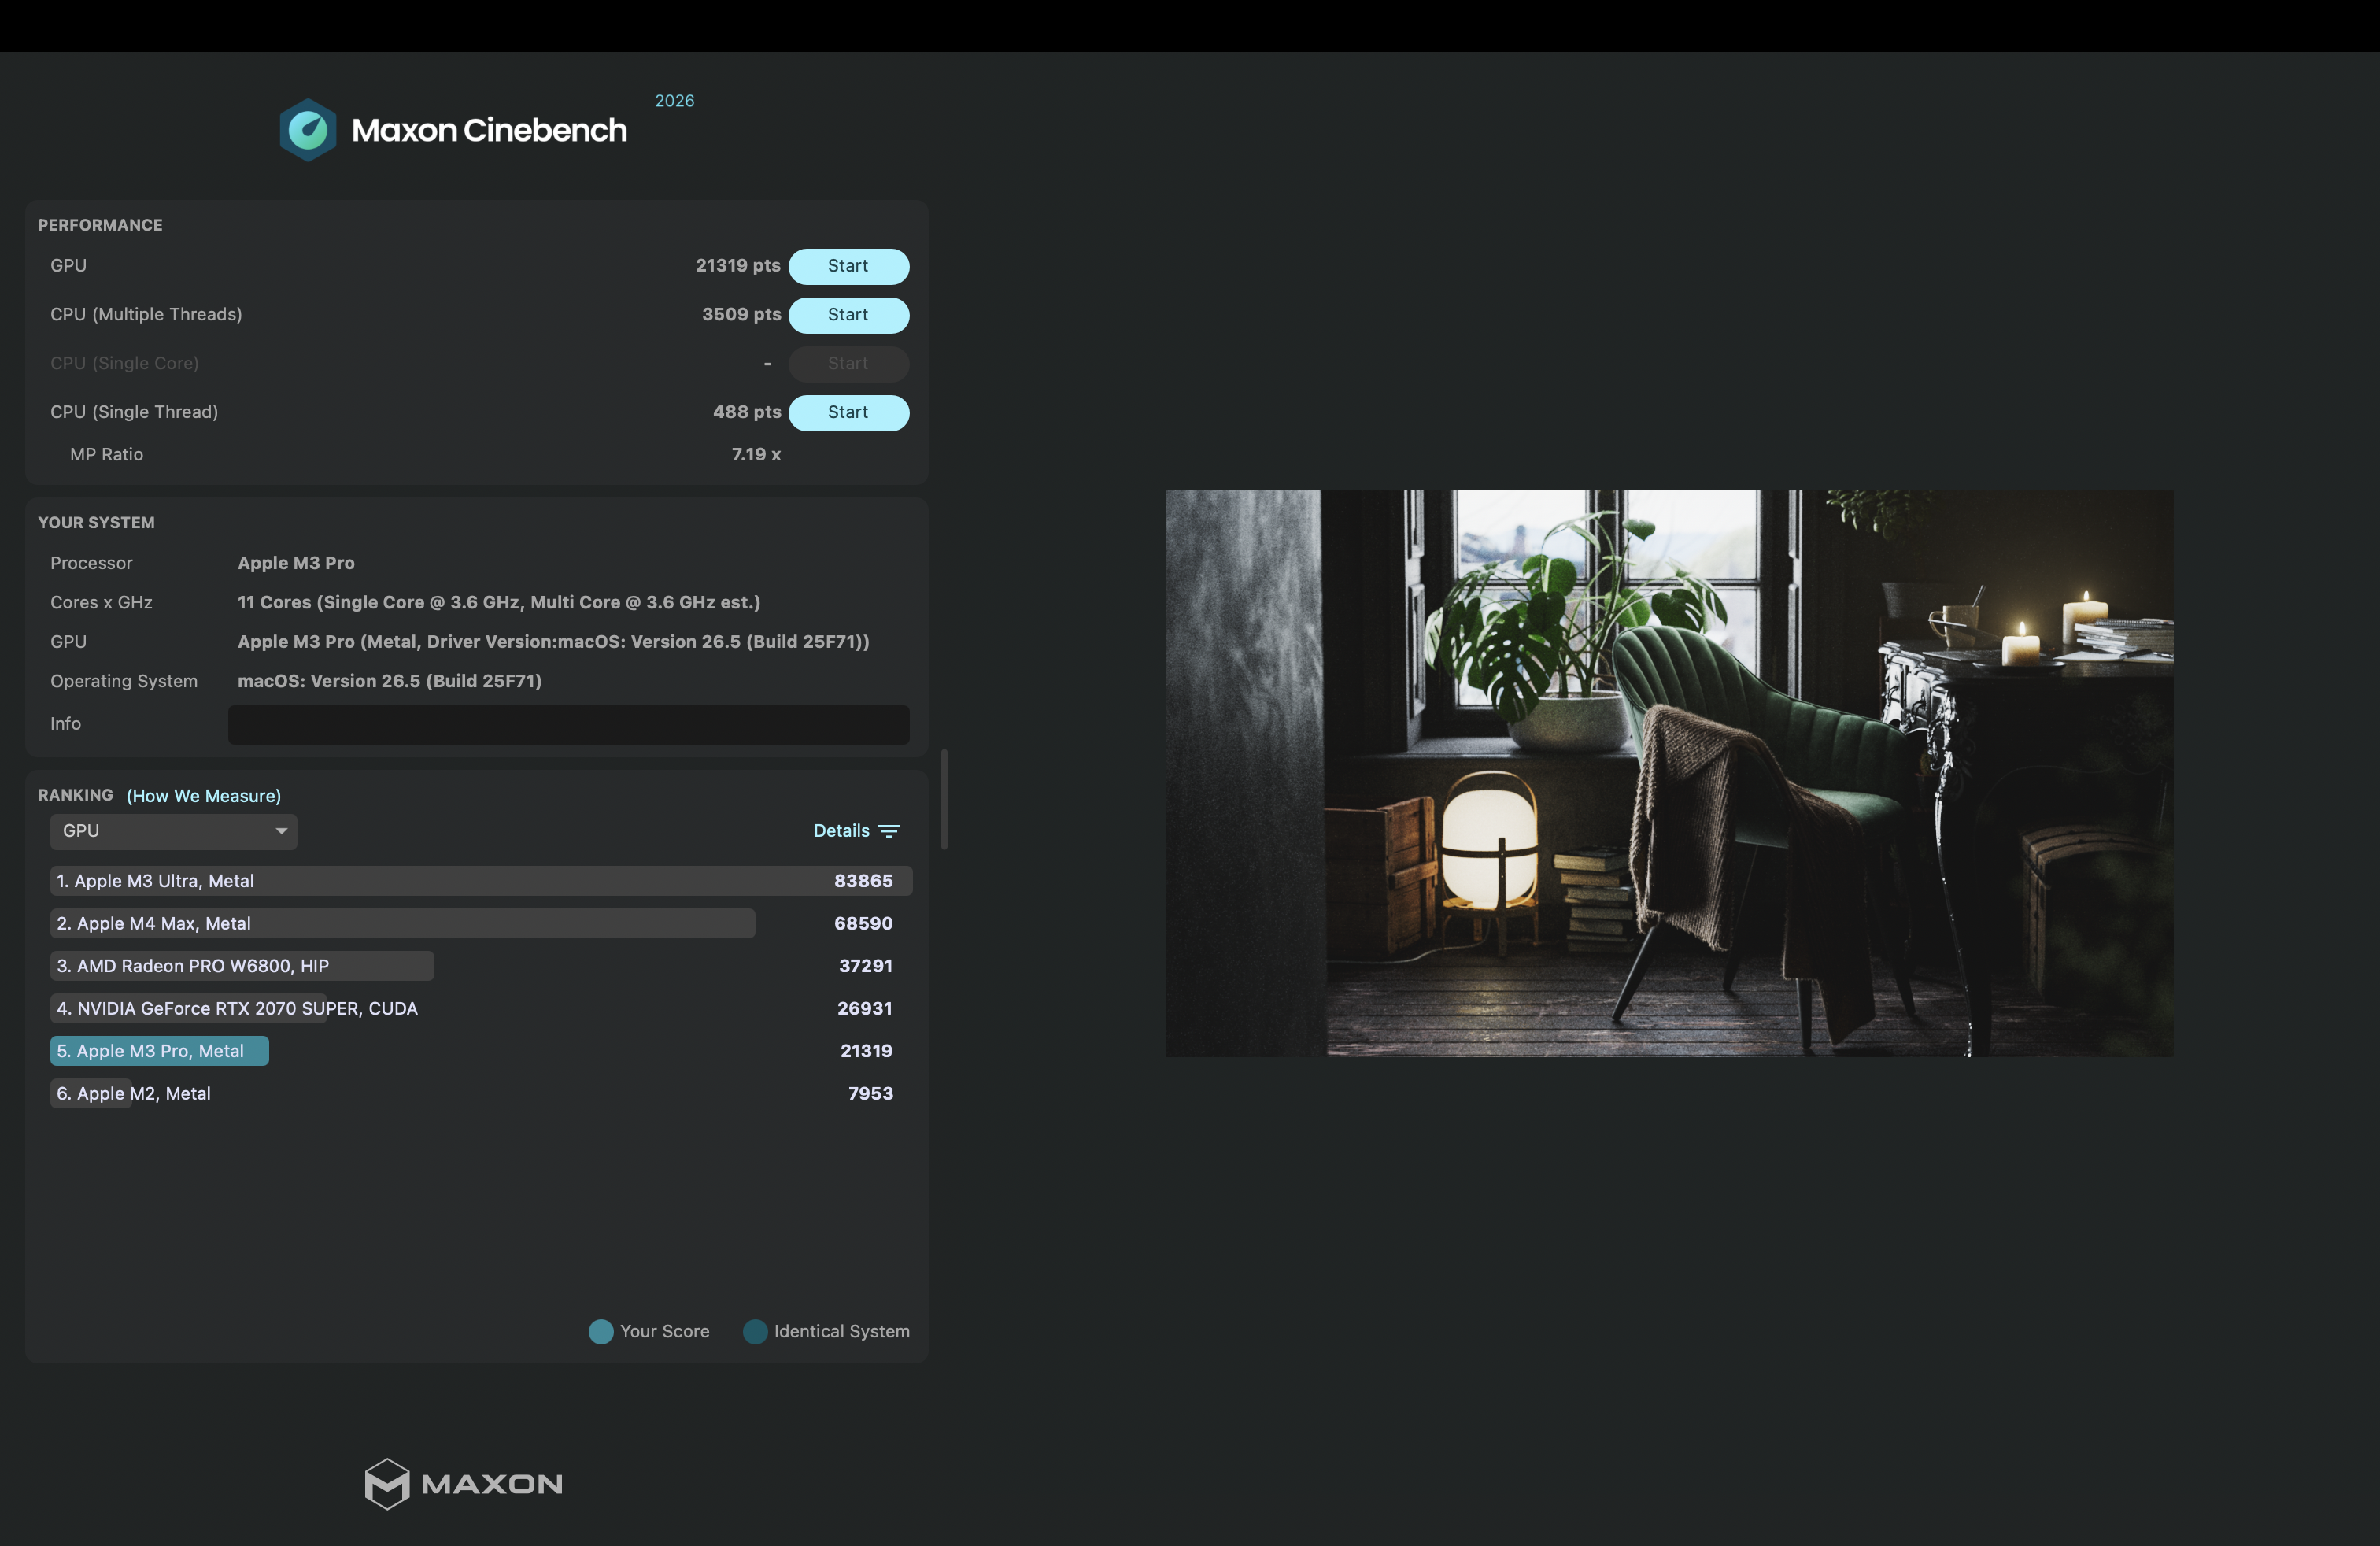Open the GPU ranking type dropdown
The image size is (2380, 1546).
tap(174, 831)
